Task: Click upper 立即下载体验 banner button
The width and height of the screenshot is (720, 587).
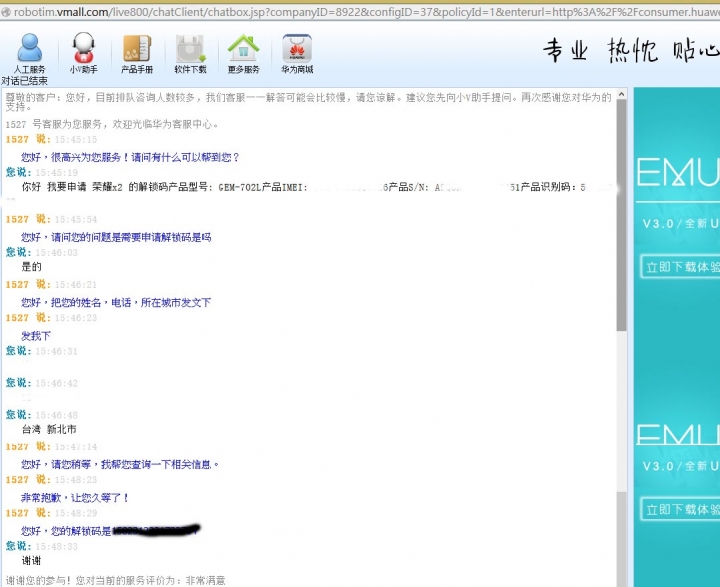Action: click(681, 267)
